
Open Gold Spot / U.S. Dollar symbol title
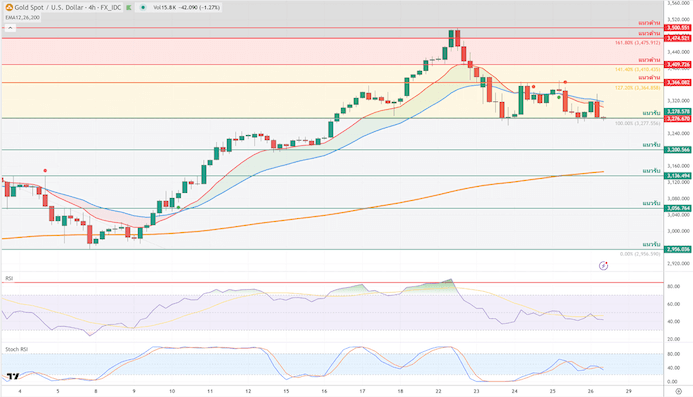[68, 8]
